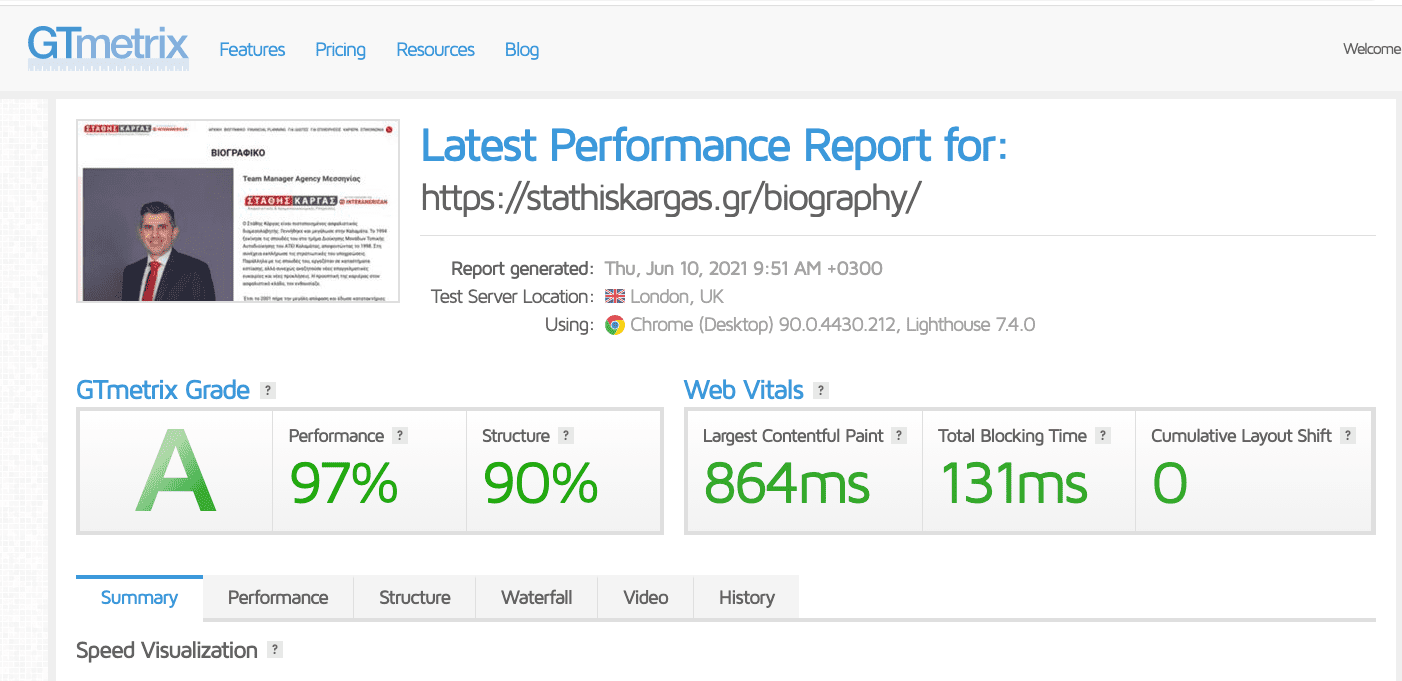Screen dimensions: 1402x681
Task: Switch to the Performance tab
Action: pyautogui.click(x=278, y=597)
